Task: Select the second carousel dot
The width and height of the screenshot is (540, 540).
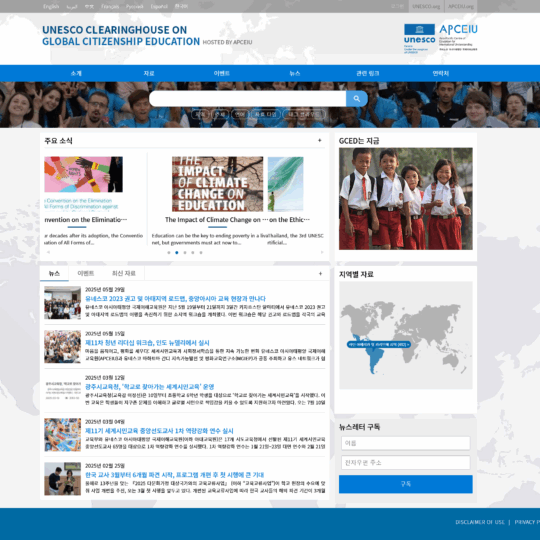Action: pos(177,252)
